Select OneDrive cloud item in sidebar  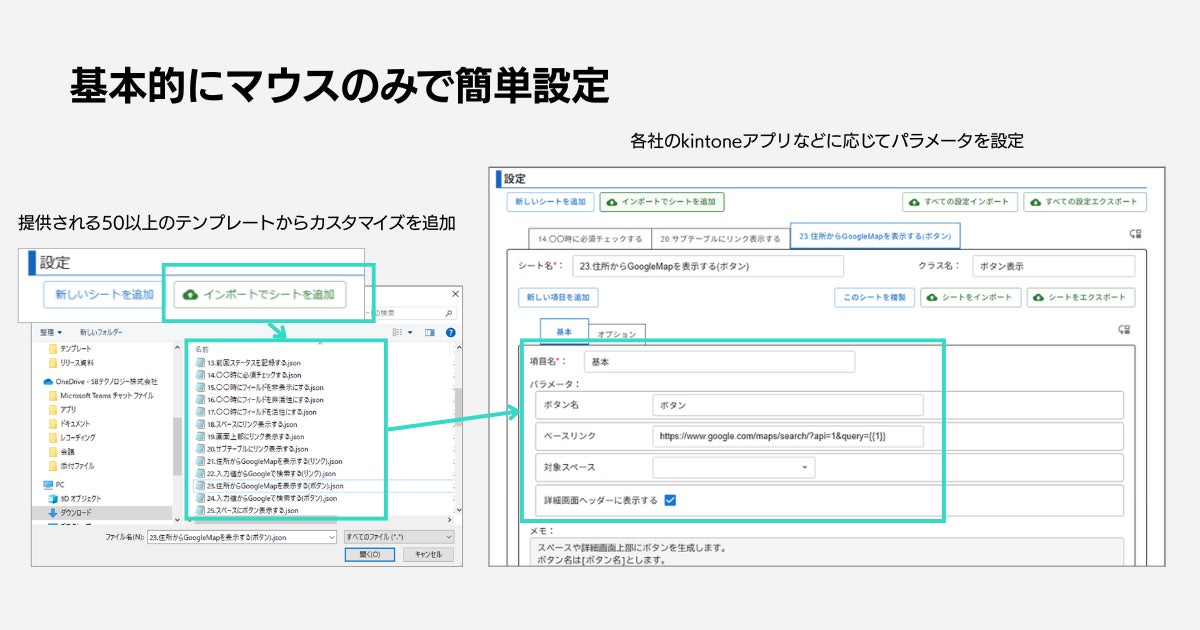click(100, 382)
